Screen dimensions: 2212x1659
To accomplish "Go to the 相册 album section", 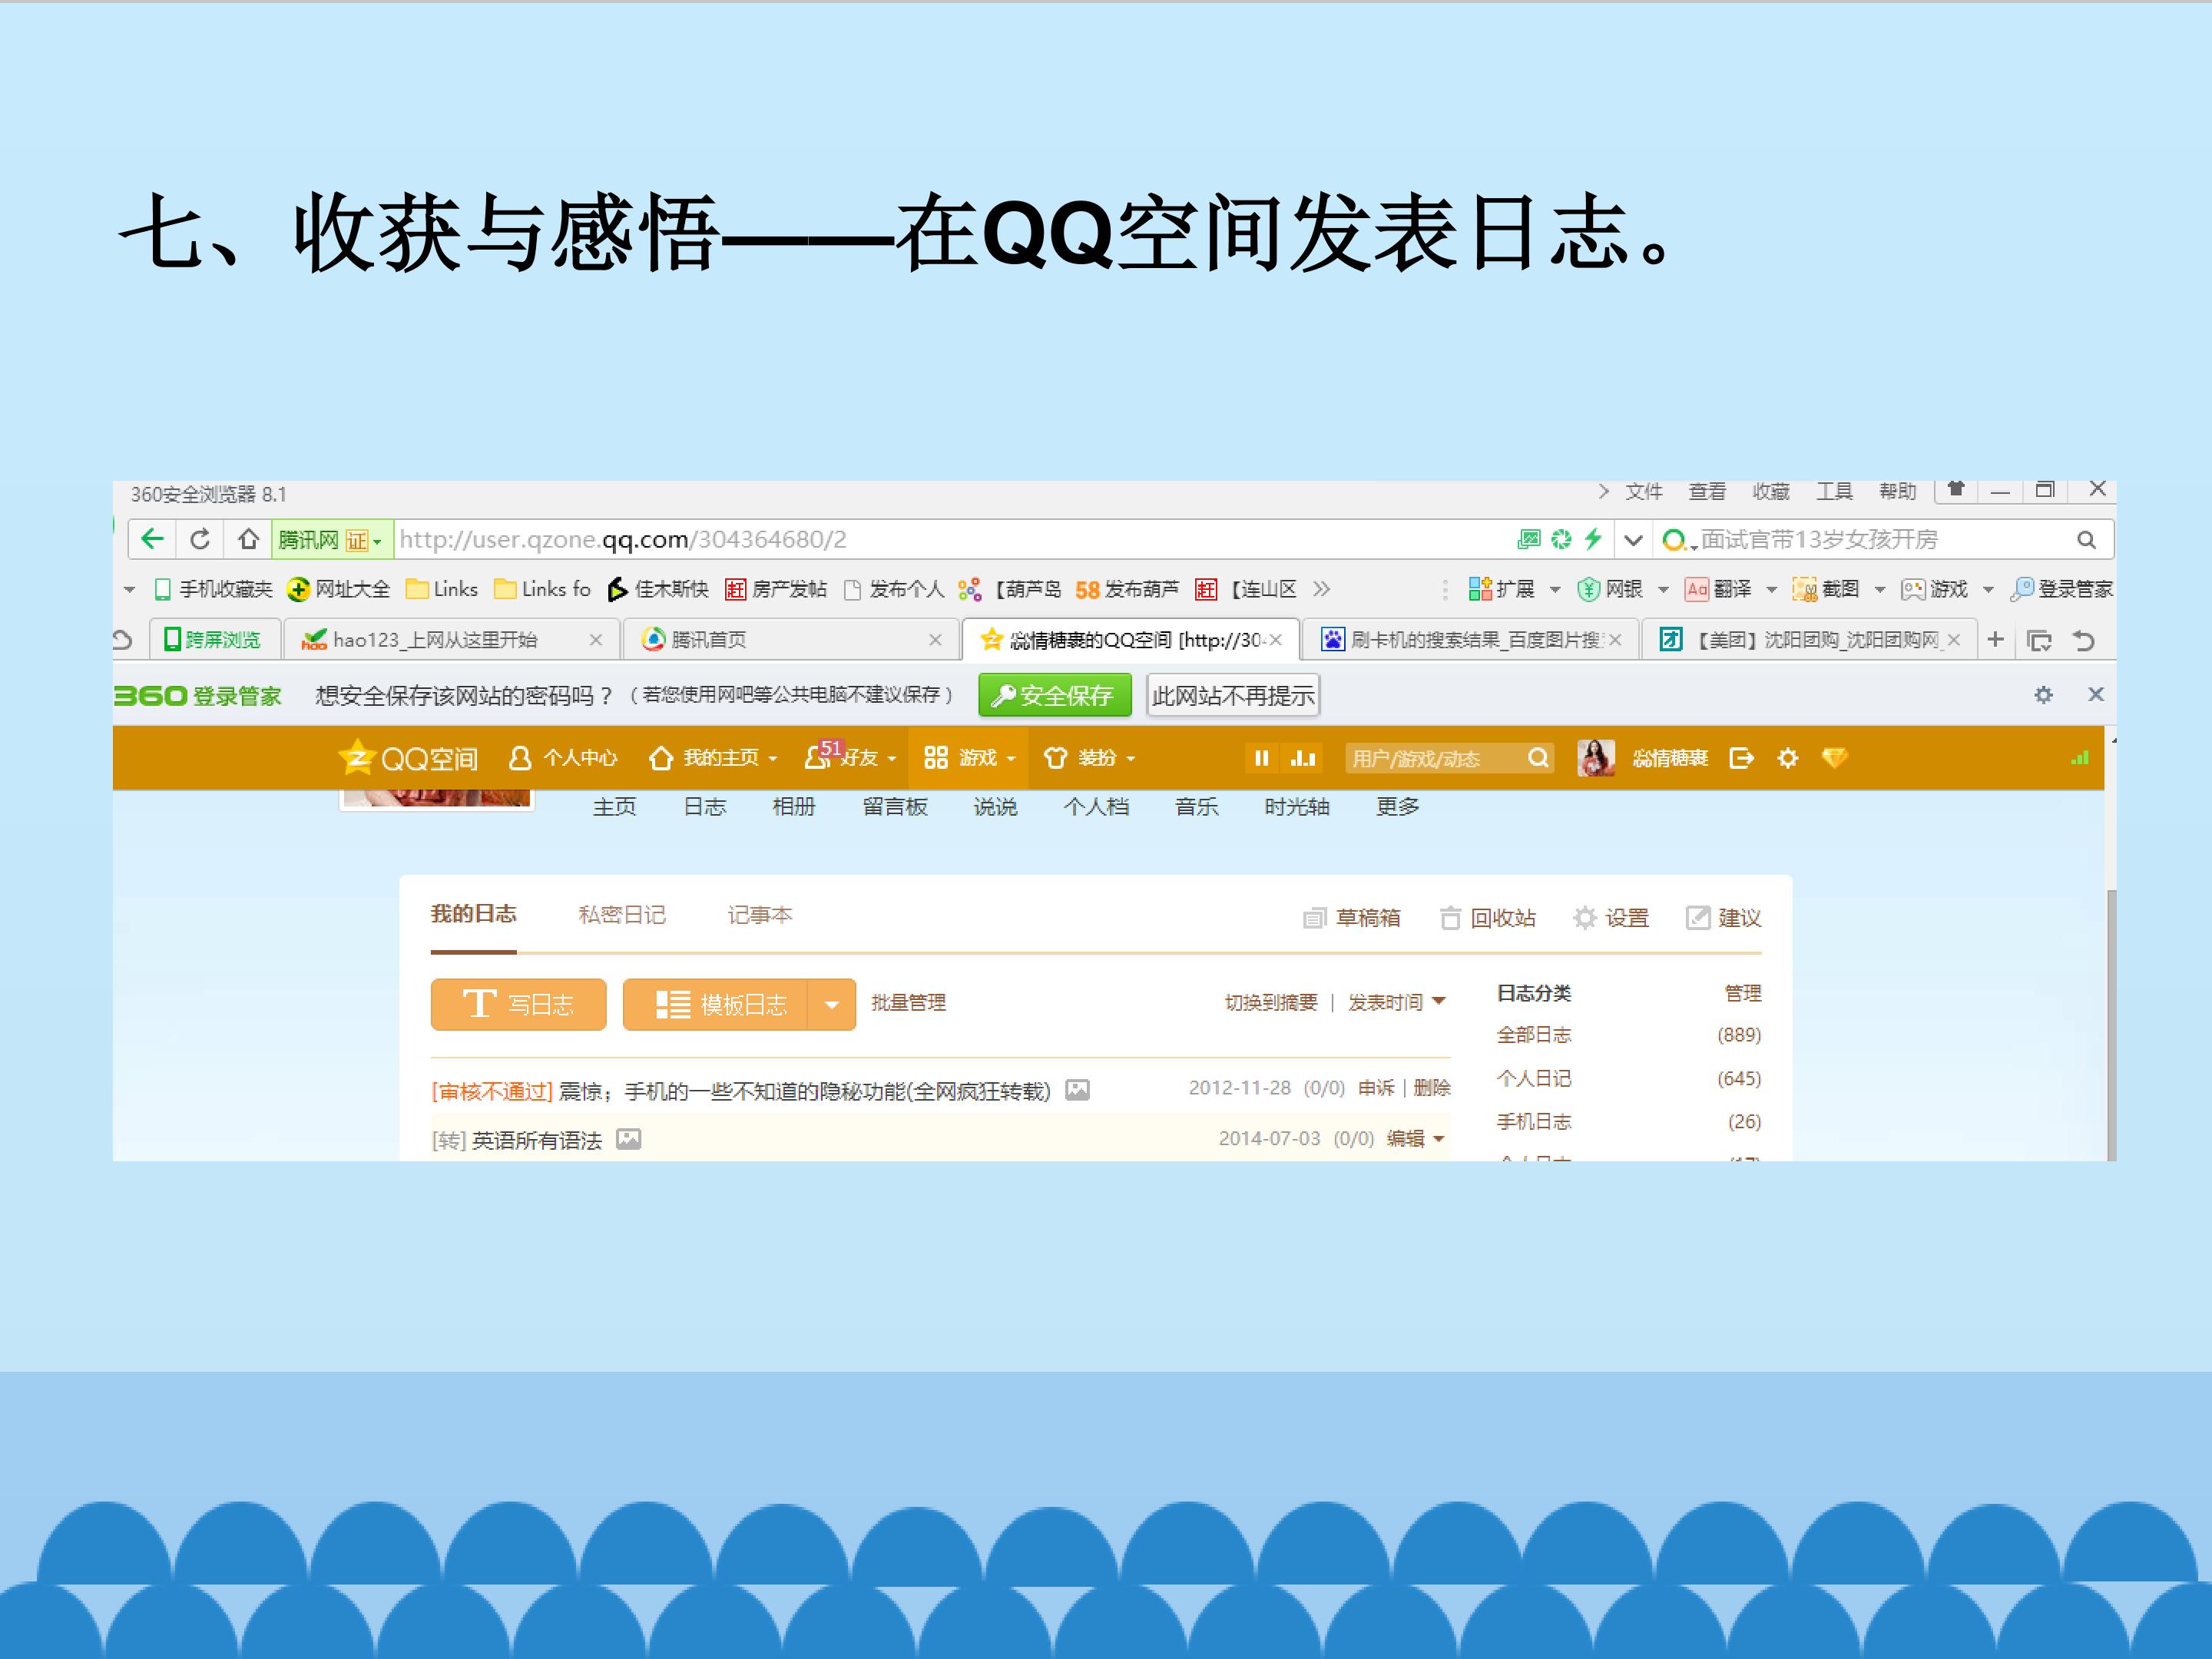I will 794,807.
